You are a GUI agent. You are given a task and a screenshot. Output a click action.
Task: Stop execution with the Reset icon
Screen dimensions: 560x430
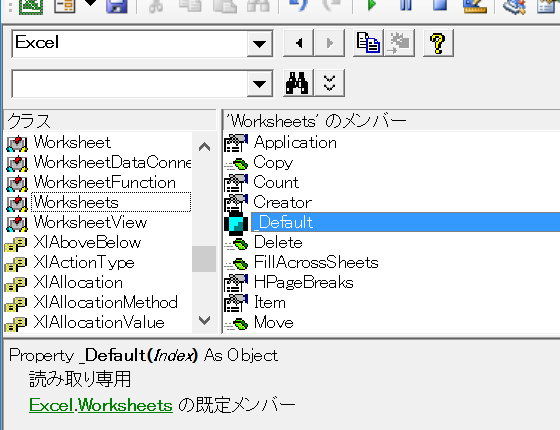[440, 5]
